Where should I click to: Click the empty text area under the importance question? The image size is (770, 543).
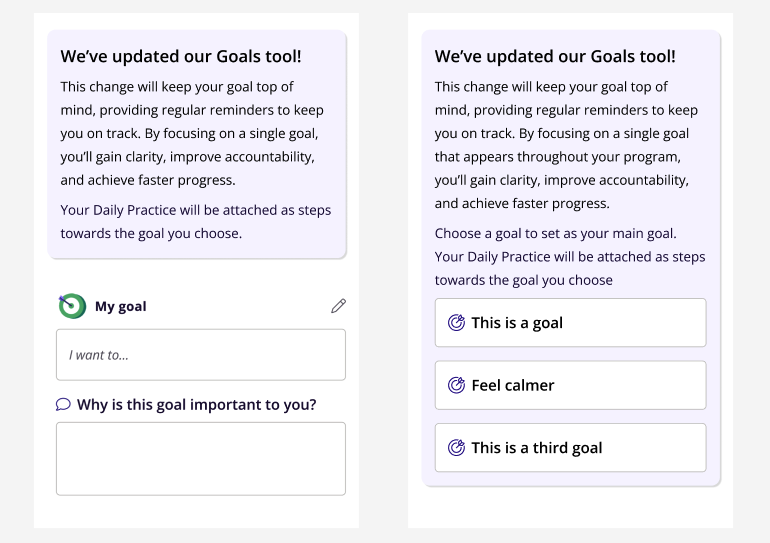(201, 459)
